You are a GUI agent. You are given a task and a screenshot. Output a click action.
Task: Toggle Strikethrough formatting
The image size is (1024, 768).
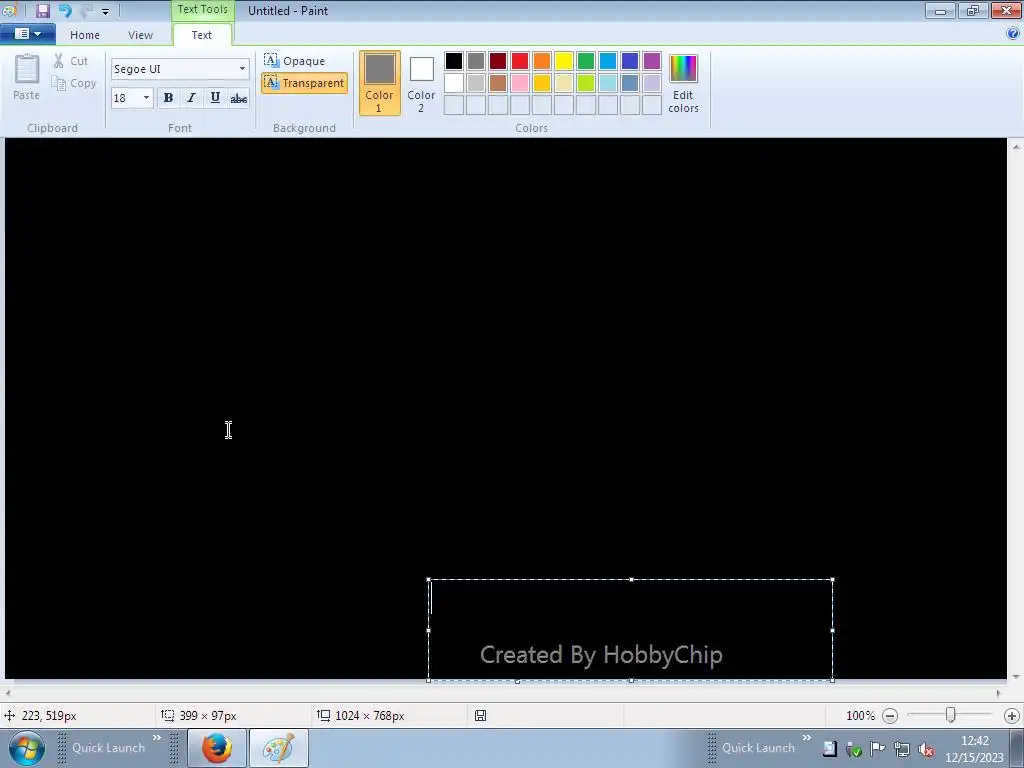point(238,98)
